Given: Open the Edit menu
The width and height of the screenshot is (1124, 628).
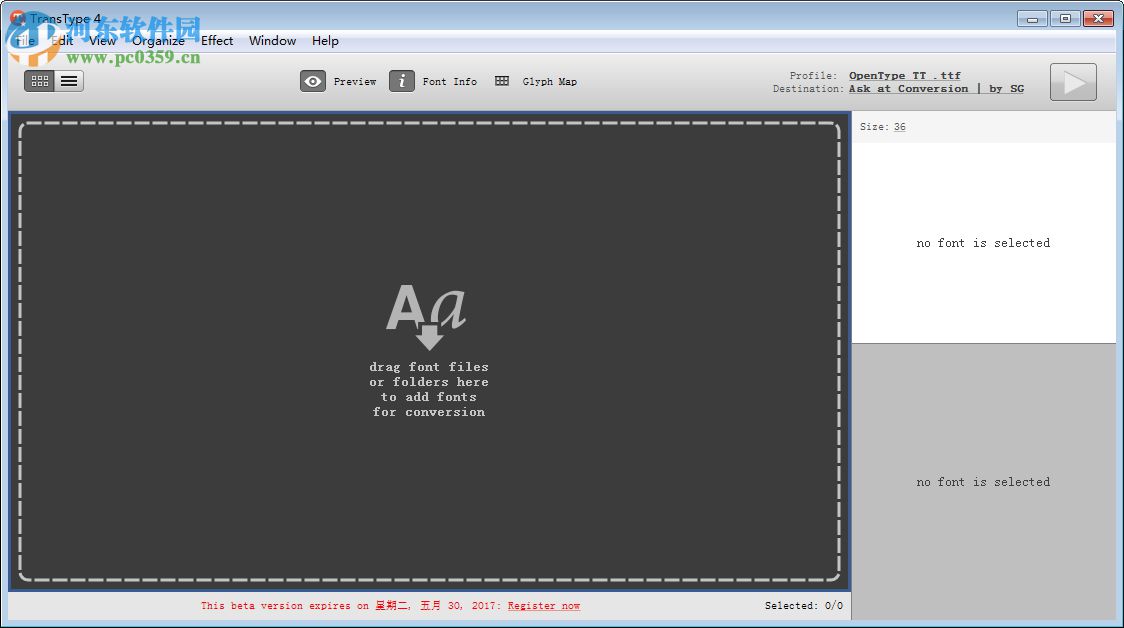Looking at the screenshot, I should tap(61, 40).
